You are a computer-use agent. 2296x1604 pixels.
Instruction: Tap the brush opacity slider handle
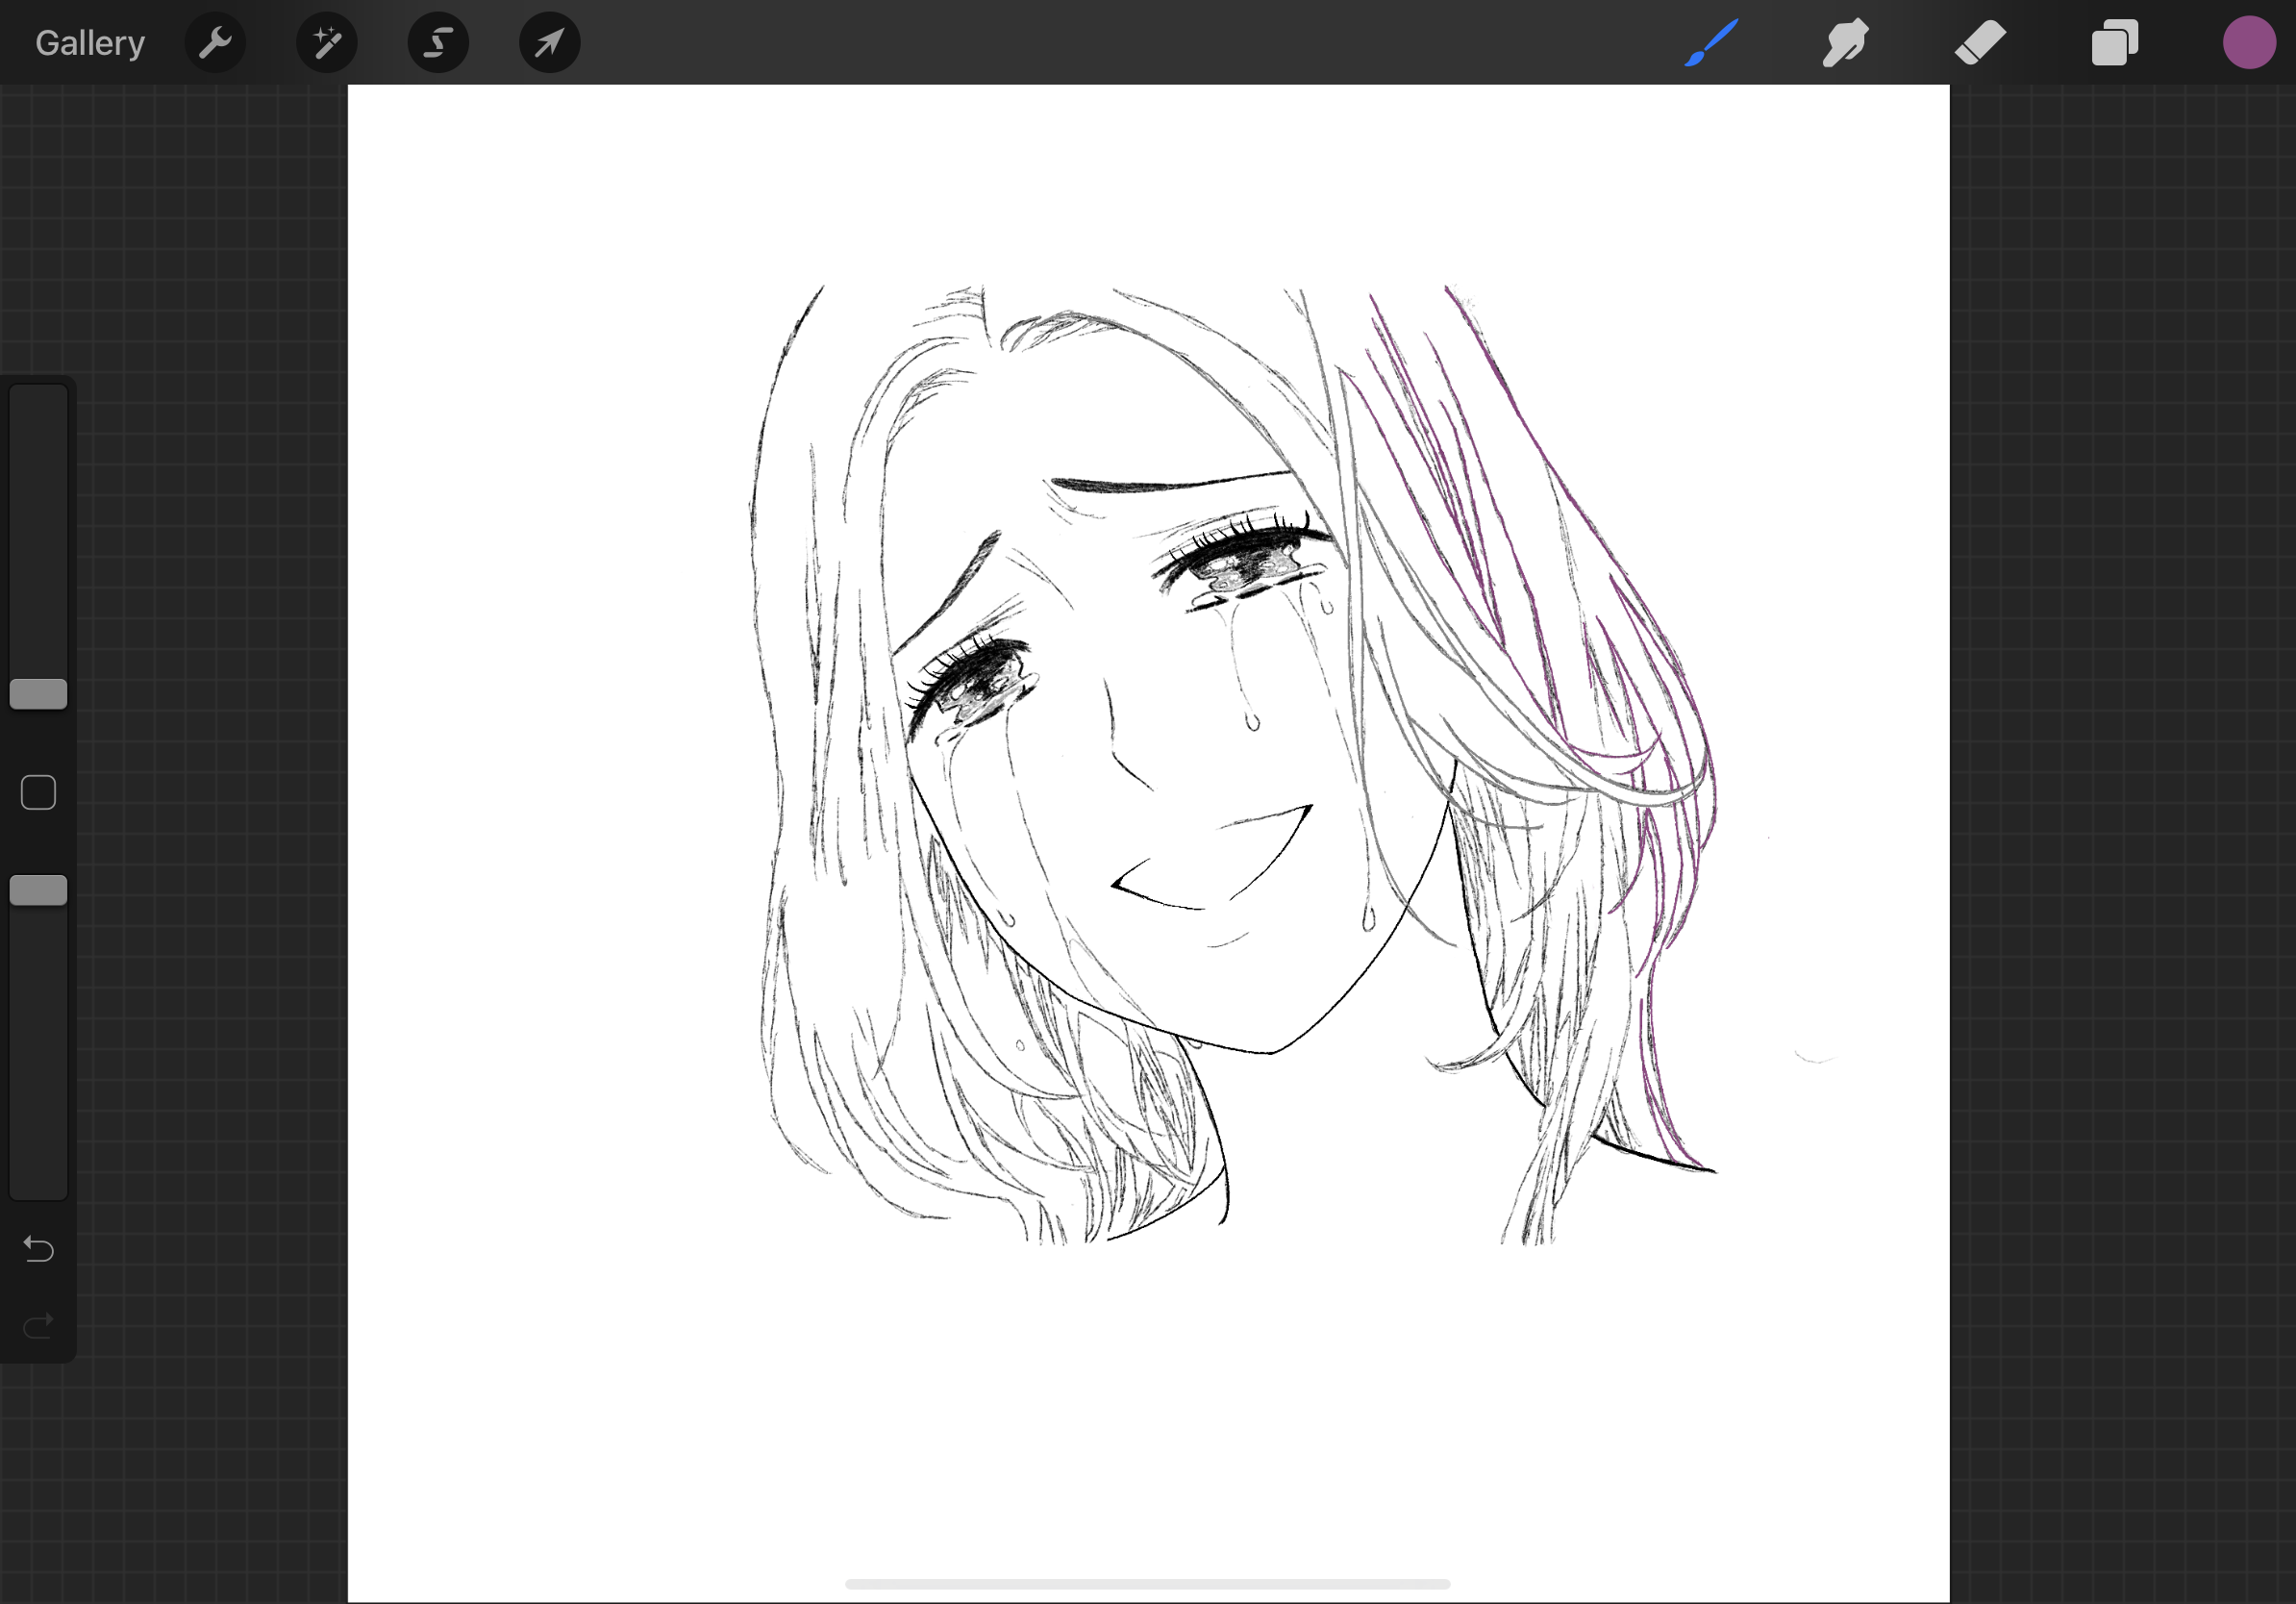click(38, 890)
